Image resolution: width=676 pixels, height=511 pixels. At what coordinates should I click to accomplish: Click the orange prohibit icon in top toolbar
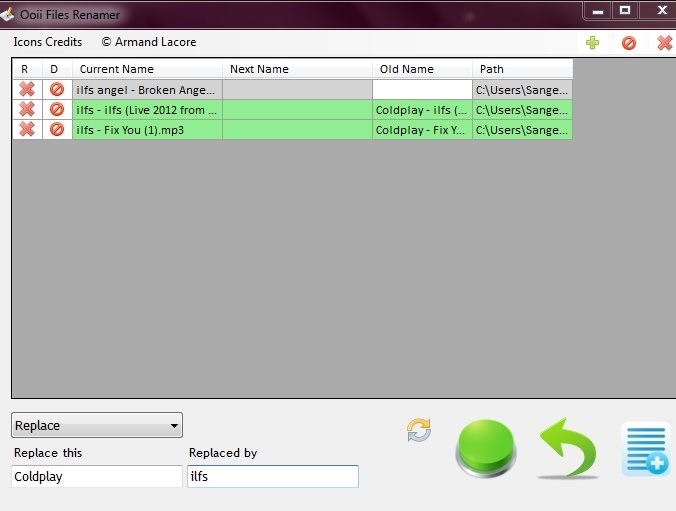click(x=629, y=43)
